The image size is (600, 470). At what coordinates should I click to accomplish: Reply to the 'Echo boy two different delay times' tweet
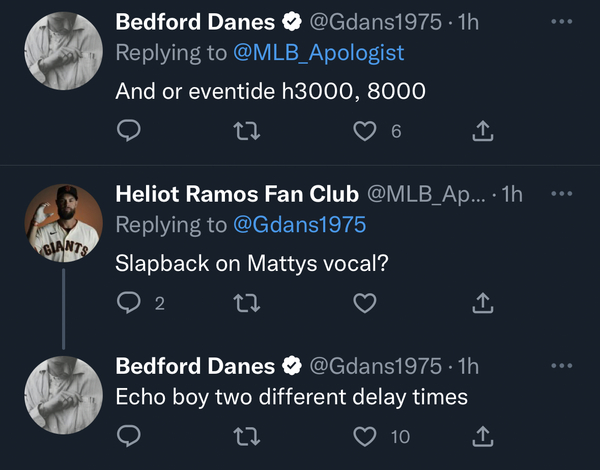pyautogui.click(x=129, y=436)
